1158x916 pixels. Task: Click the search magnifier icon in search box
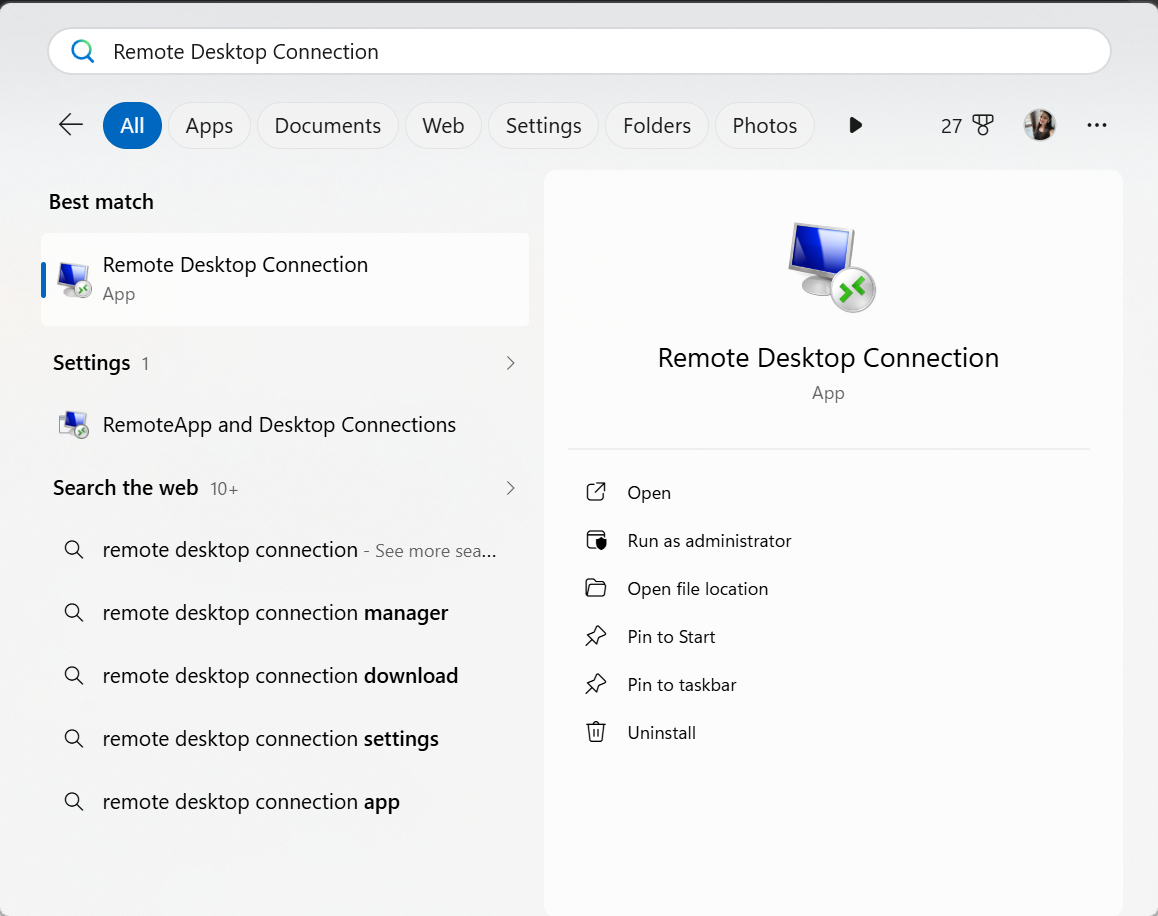coord(83,52)
